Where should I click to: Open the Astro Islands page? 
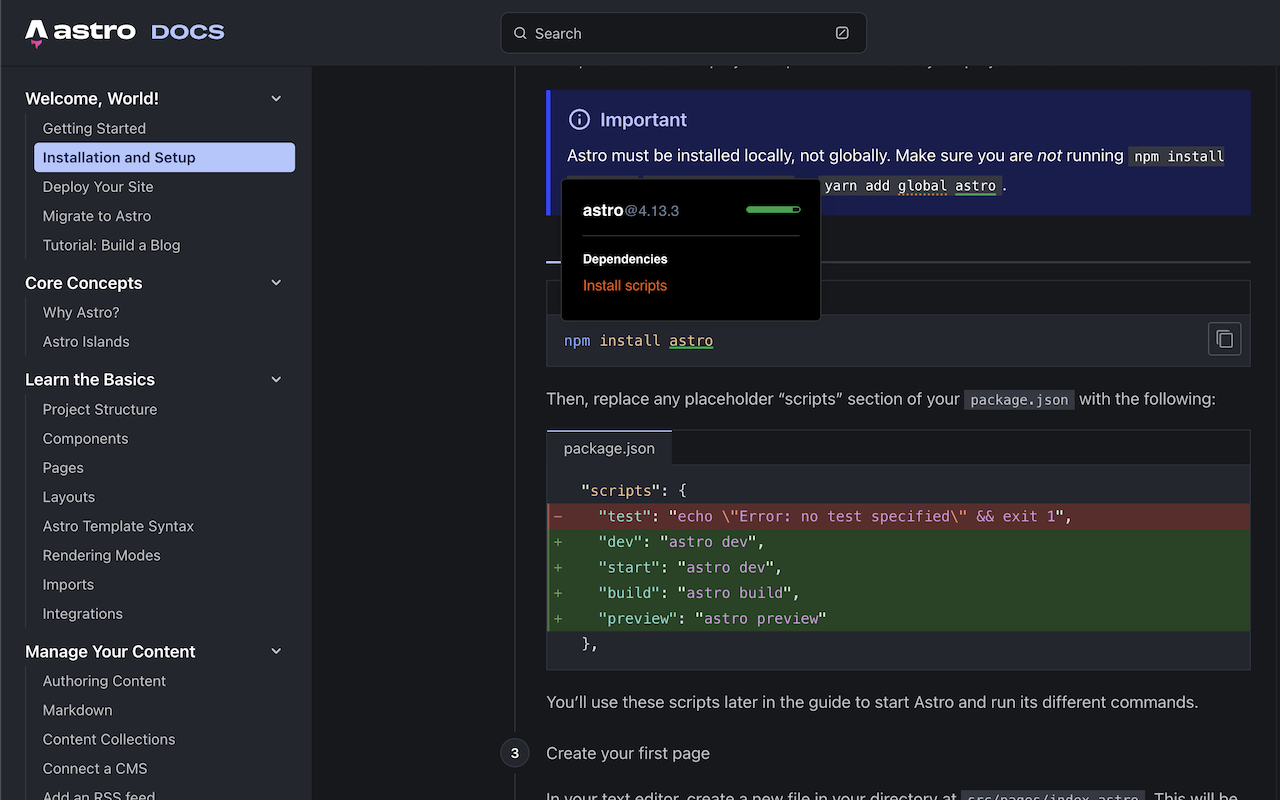(x=86, y=342)
